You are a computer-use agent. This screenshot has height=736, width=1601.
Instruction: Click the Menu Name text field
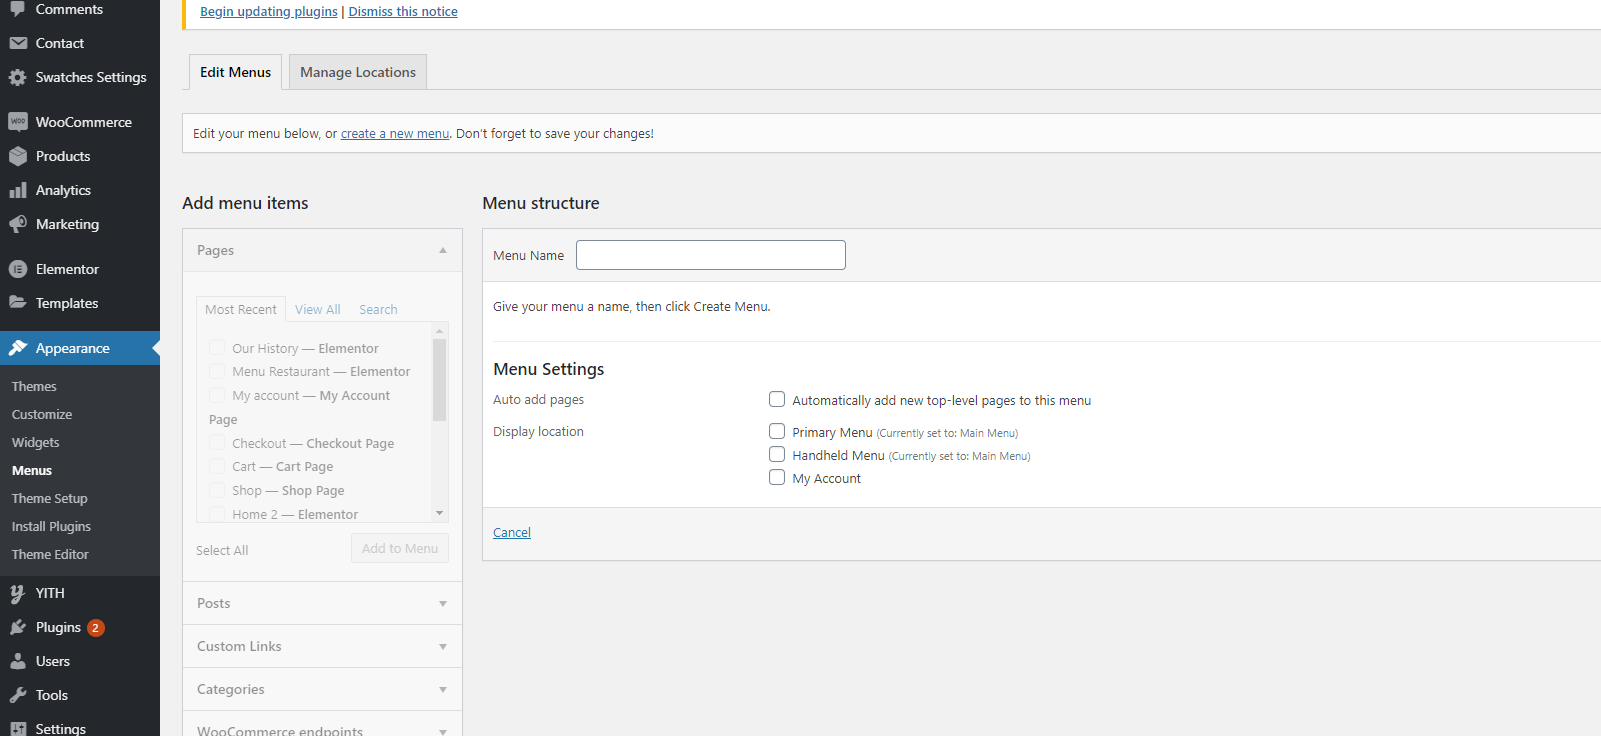coord(711,255)
